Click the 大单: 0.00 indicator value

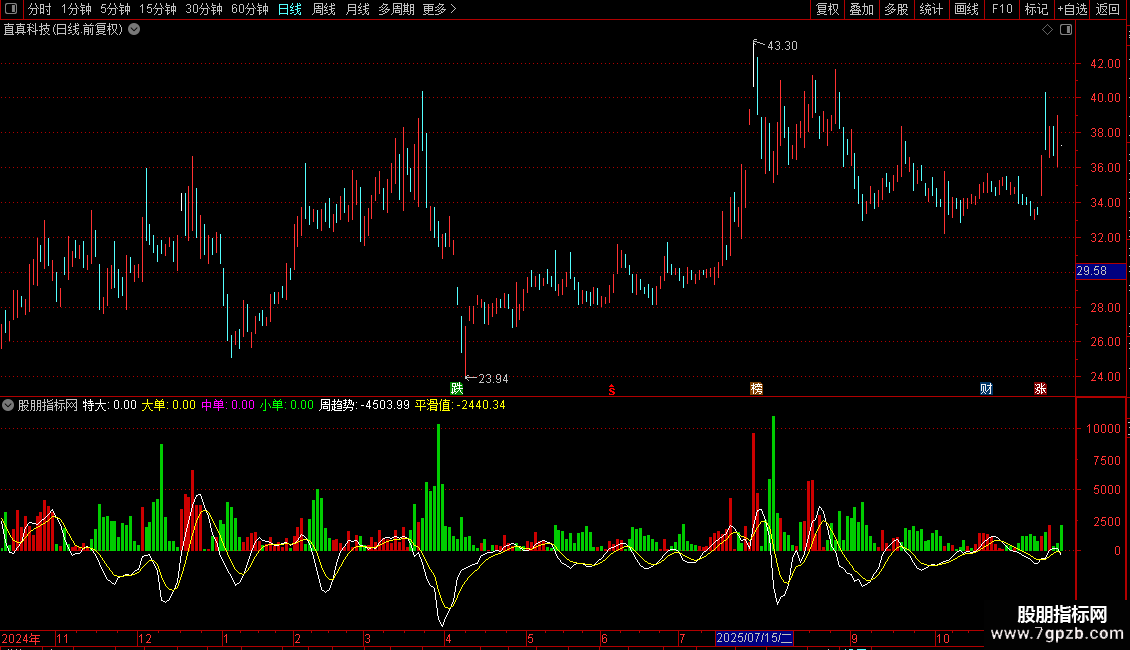168,405
